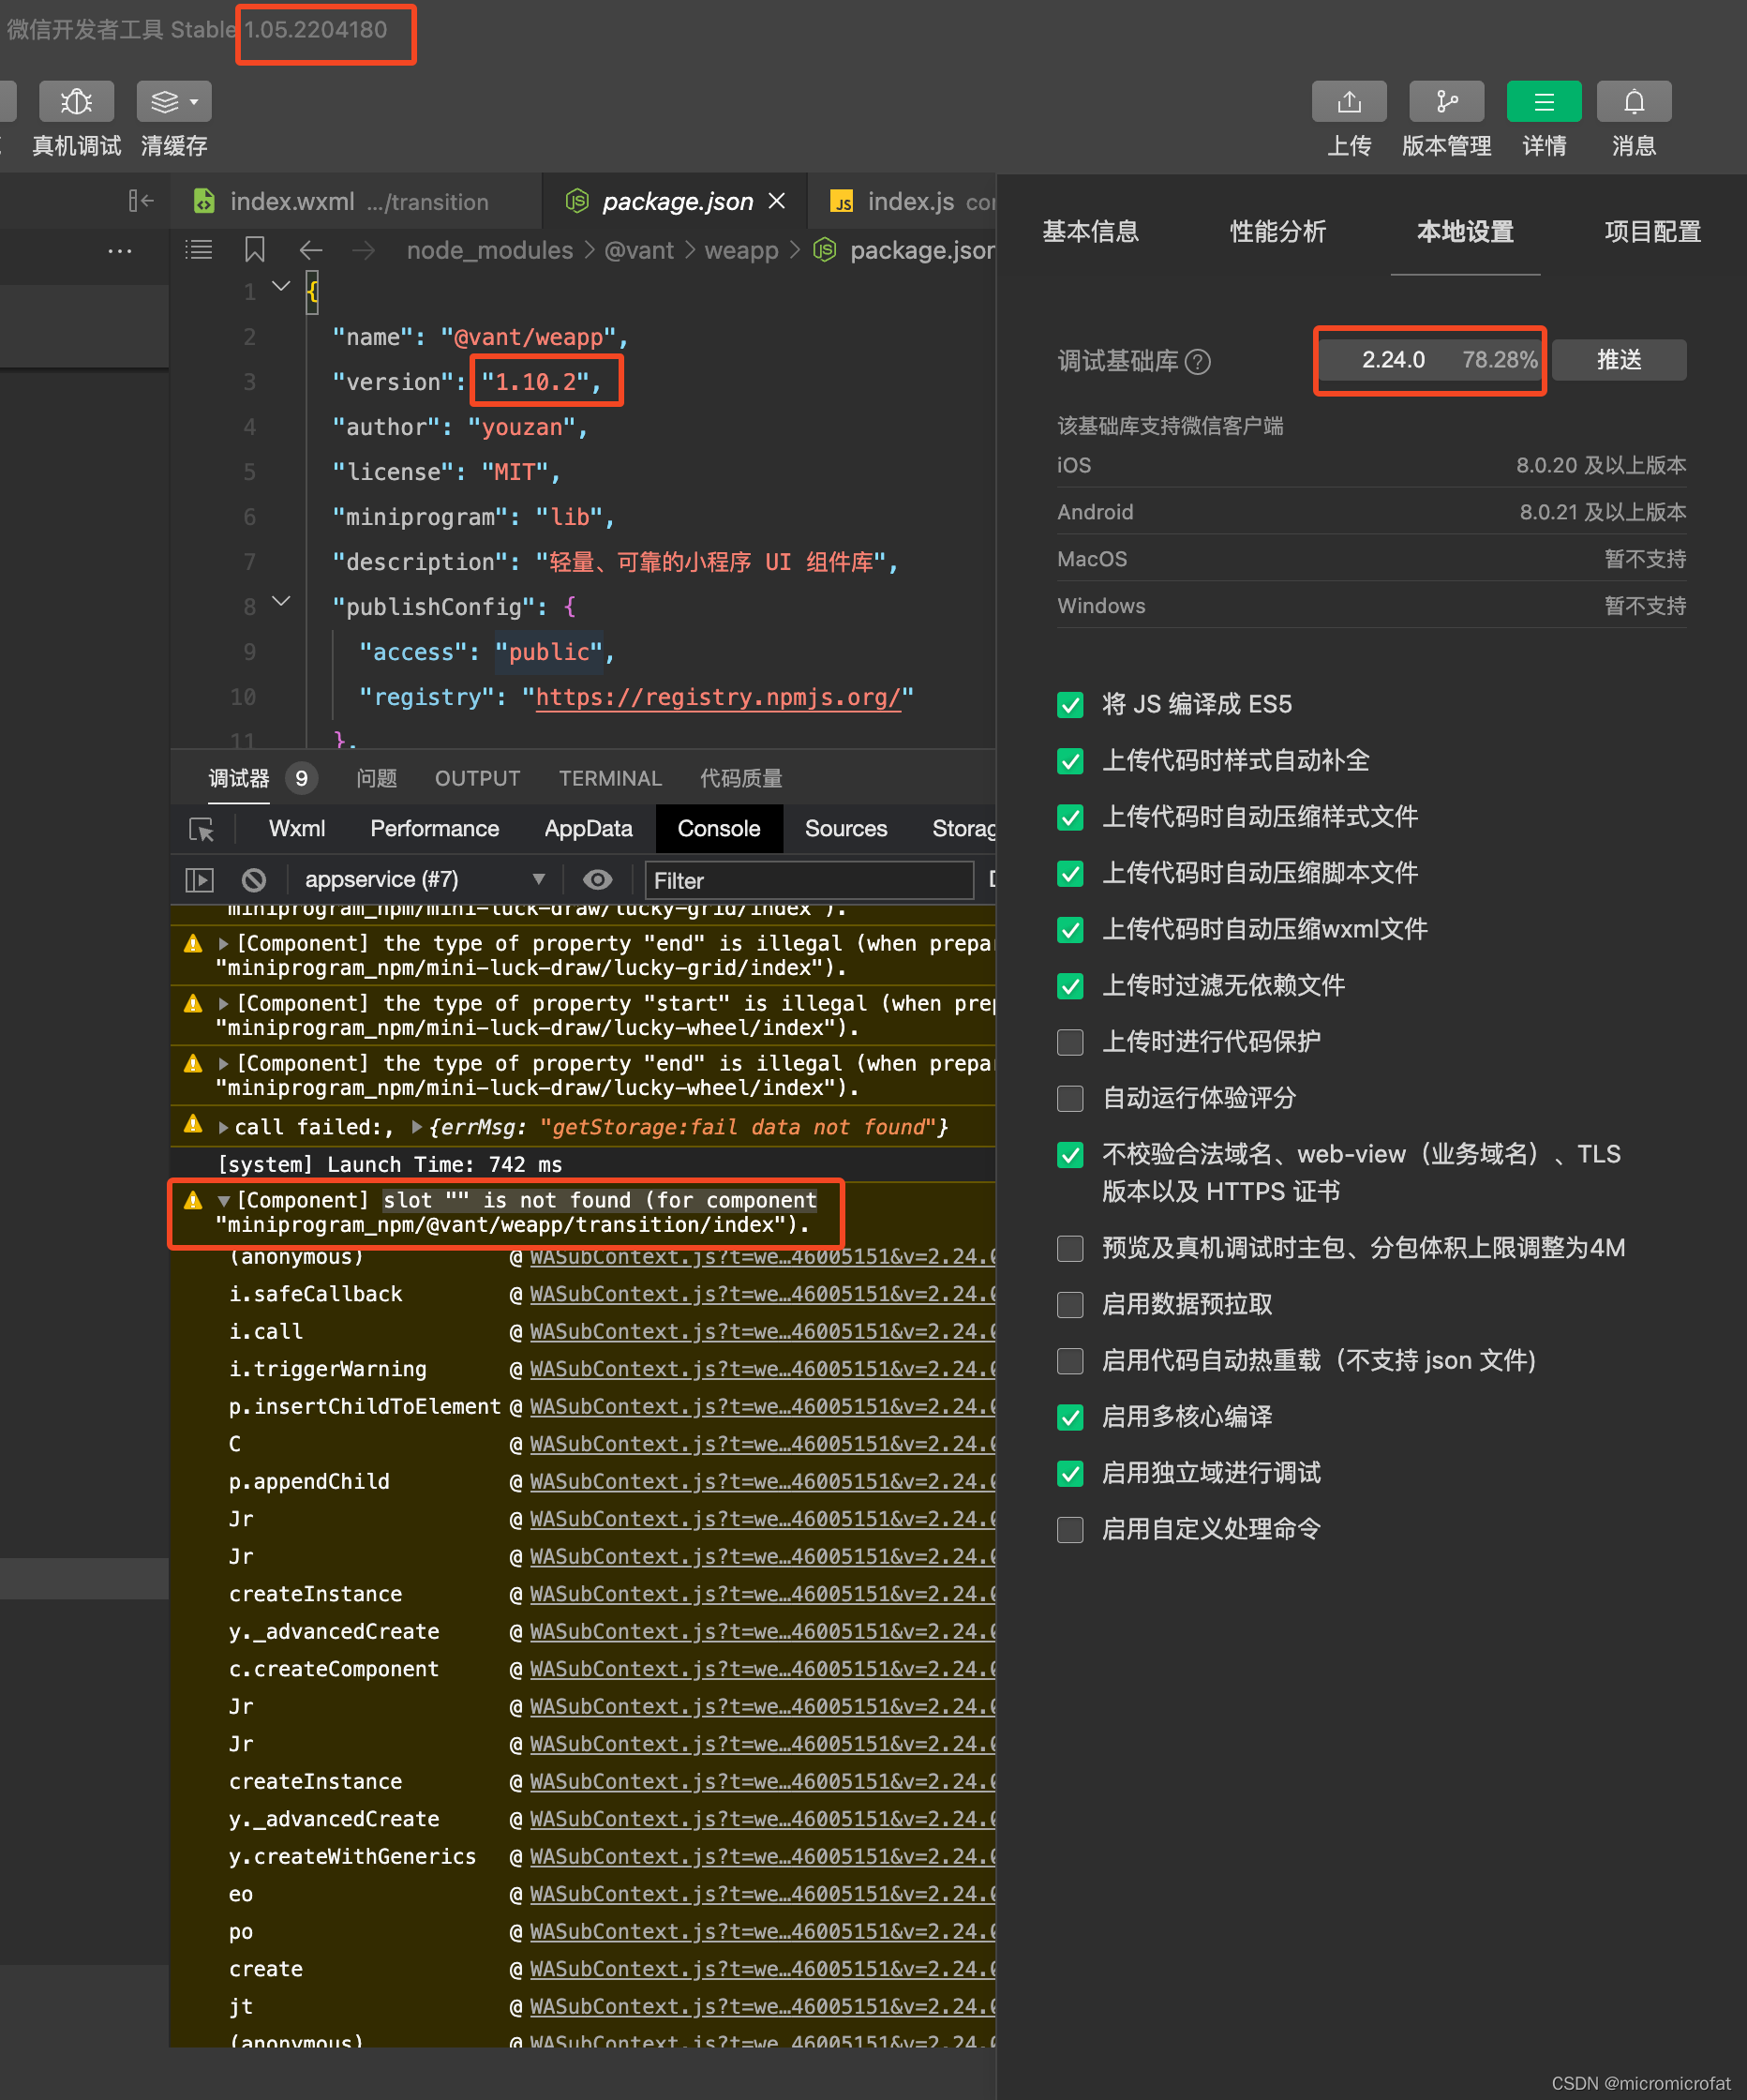Toggle 将 JS 编译成 ES5 checkbox
This screenshot has height=2100, width=1747.
1070,705
